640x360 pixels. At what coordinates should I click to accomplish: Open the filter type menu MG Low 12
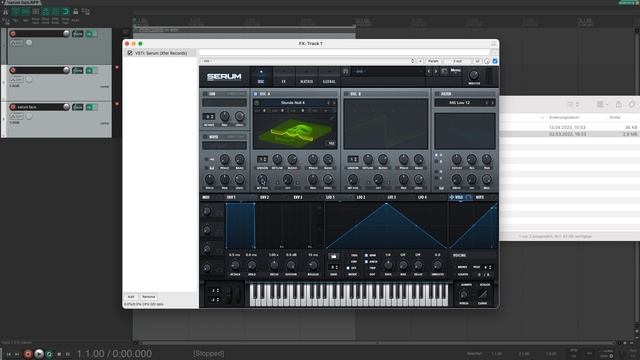point(459,103)
